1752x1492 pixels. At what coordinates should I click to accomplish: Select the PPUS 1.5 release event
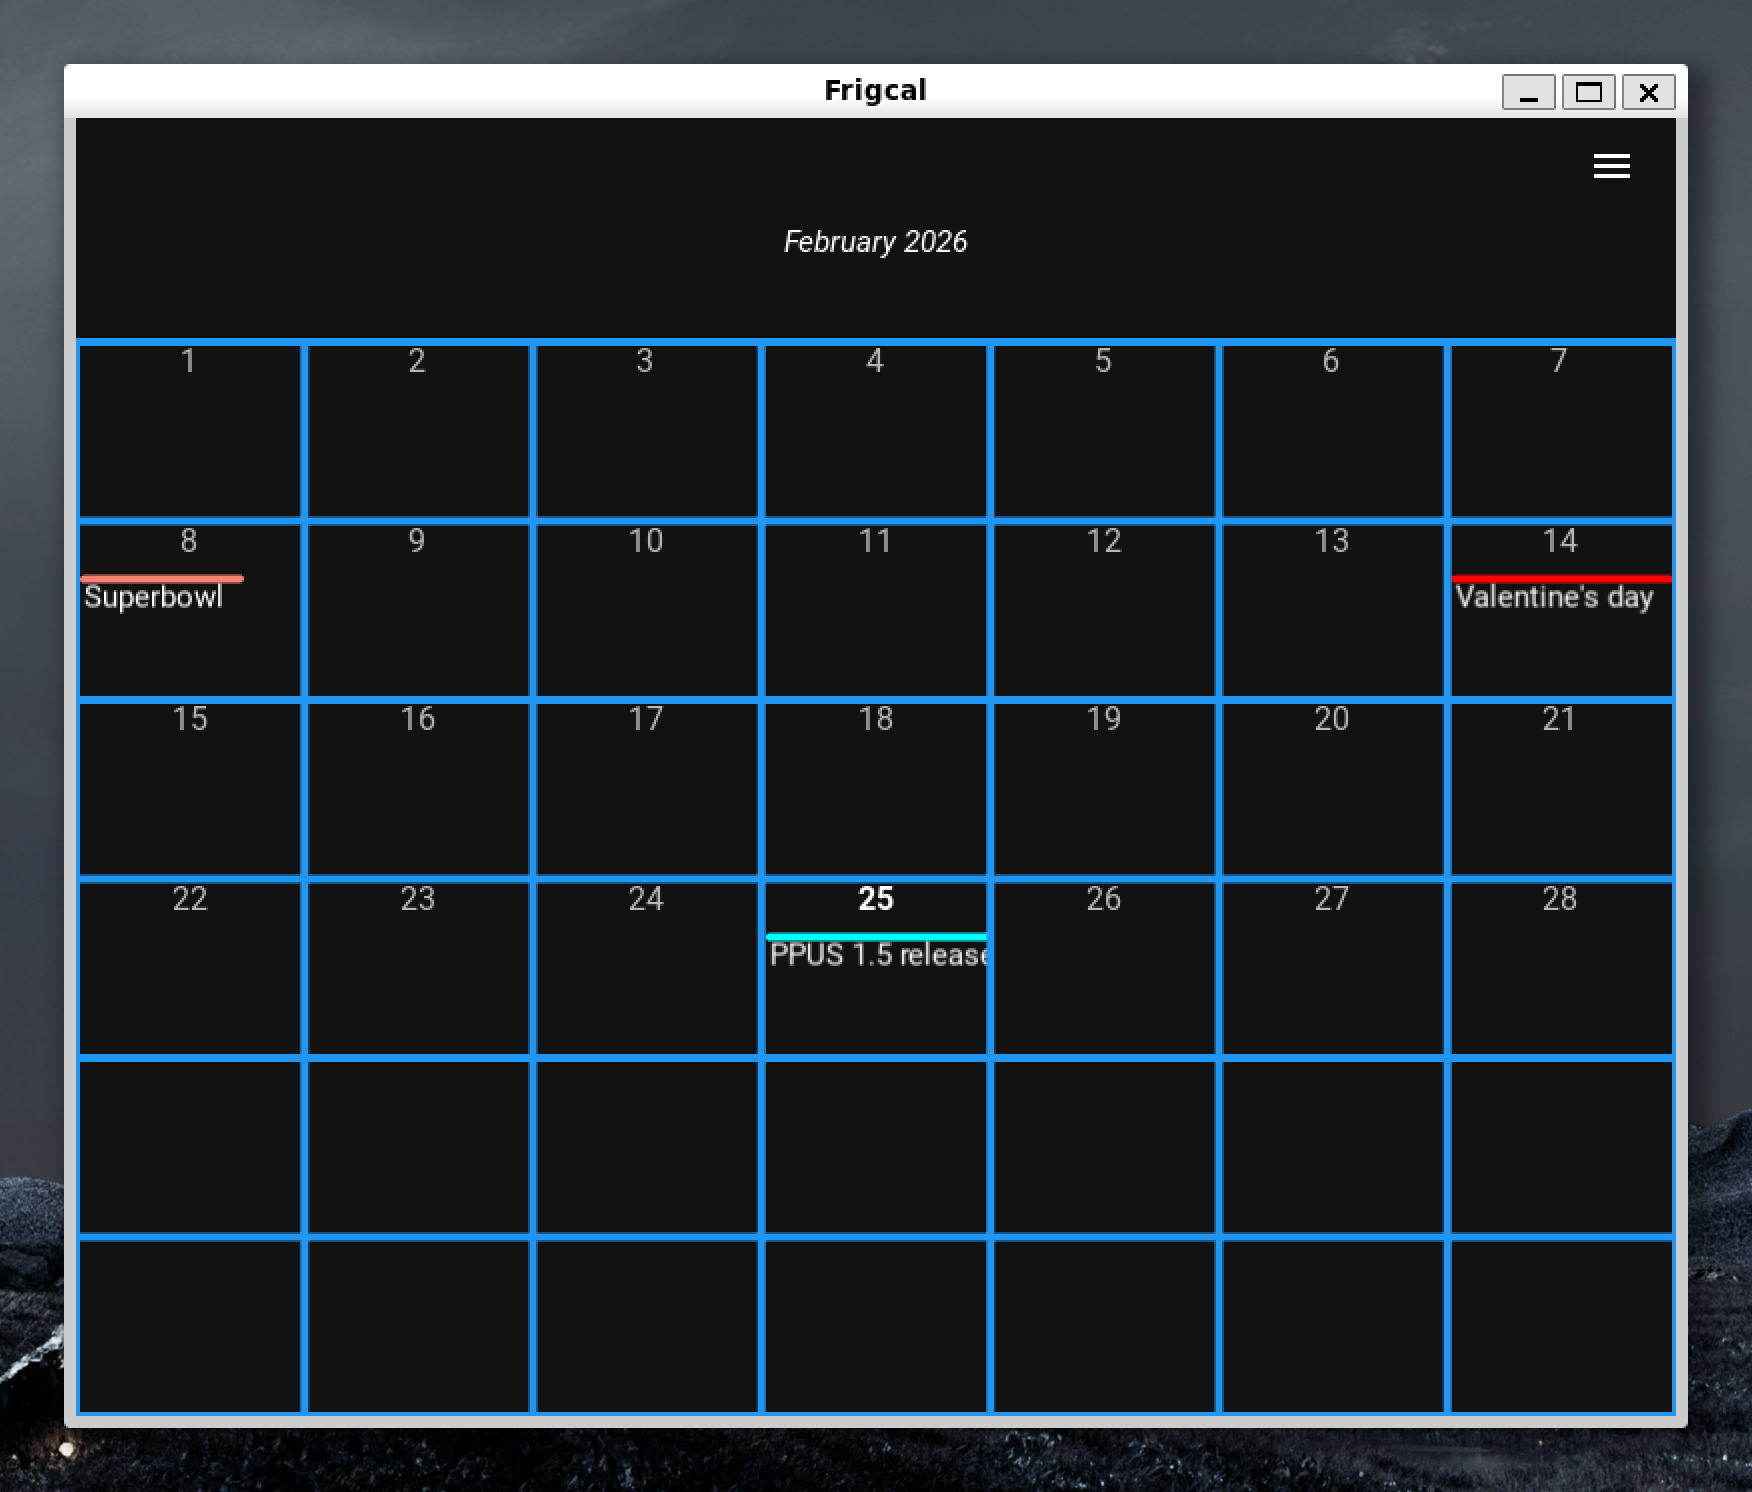tap(877, 955)
